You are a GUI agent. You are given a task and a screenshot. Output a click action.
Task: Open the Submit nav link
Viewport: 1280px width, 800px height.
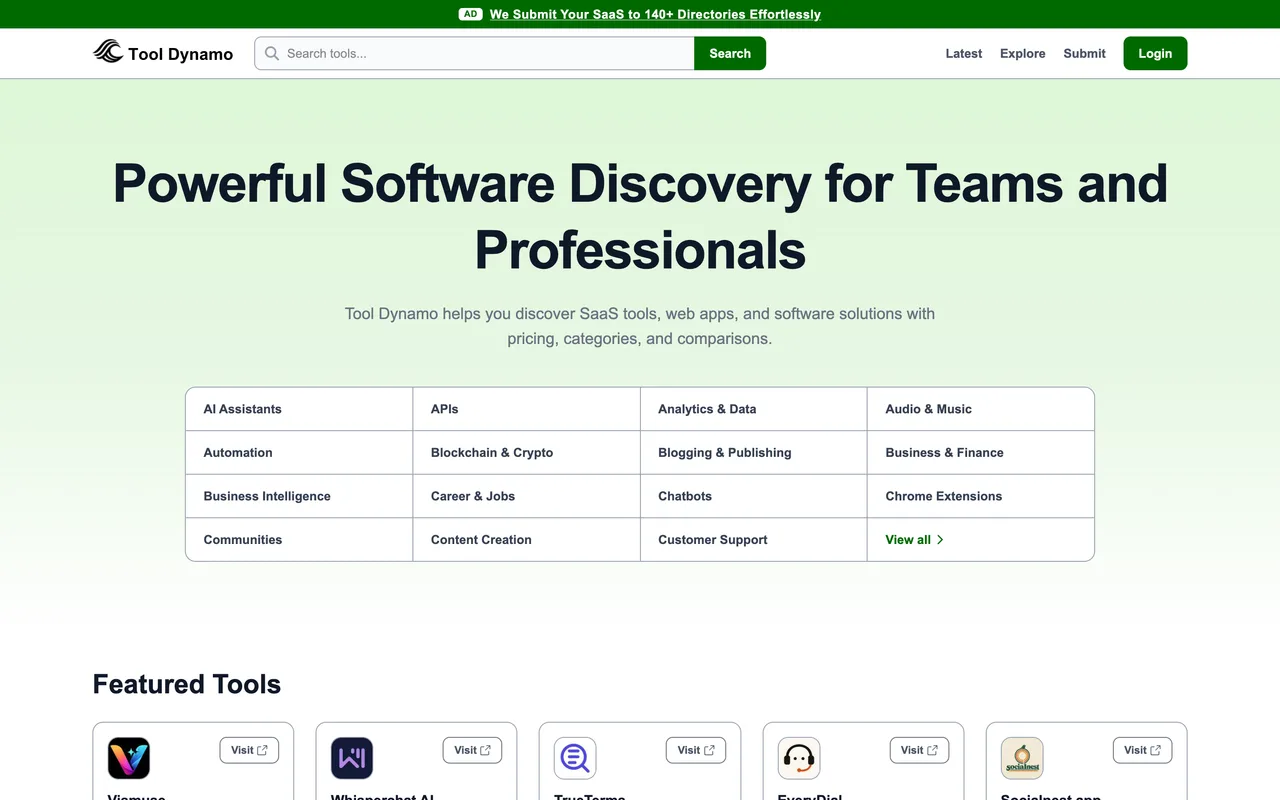pos(1084,54)
